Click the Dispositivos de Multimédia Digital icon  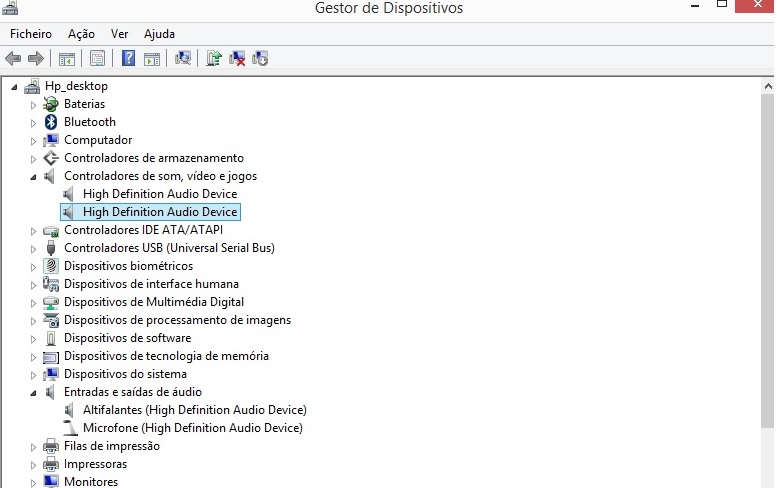pos(51,302)
